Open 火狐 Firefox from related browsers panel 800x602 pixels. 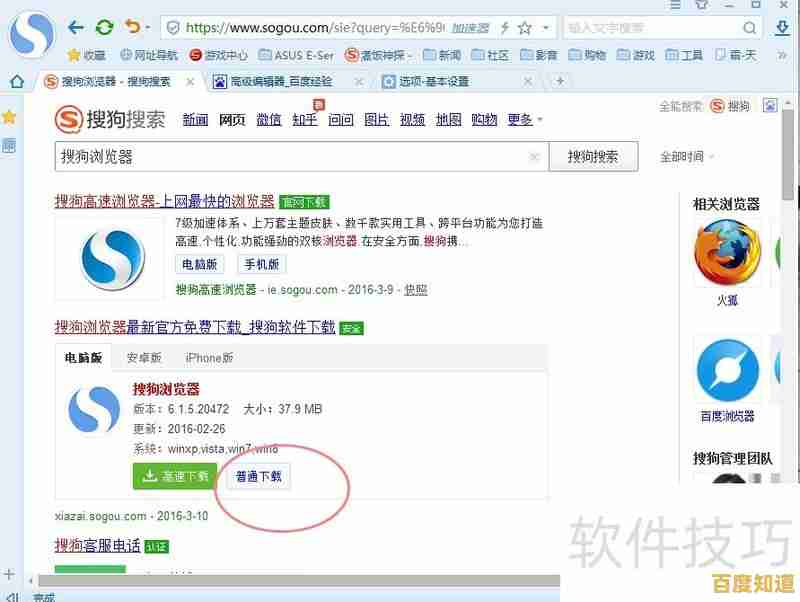pyautogui.click(x=727, y=252)
